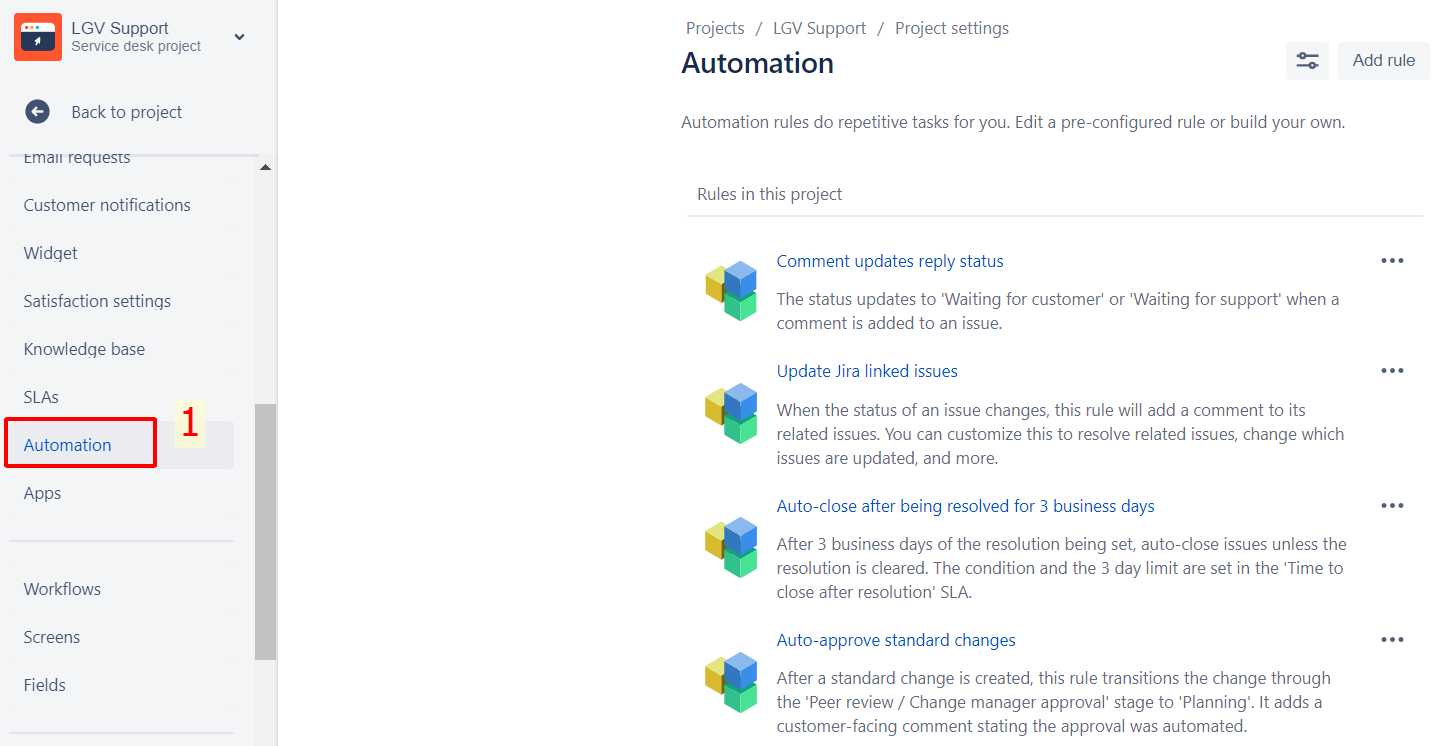The height and width of the screenshot is (746, 1450).
Task: Click the Projects breadcrumb link
Action: pyautogui.click(x=715, y=28)
